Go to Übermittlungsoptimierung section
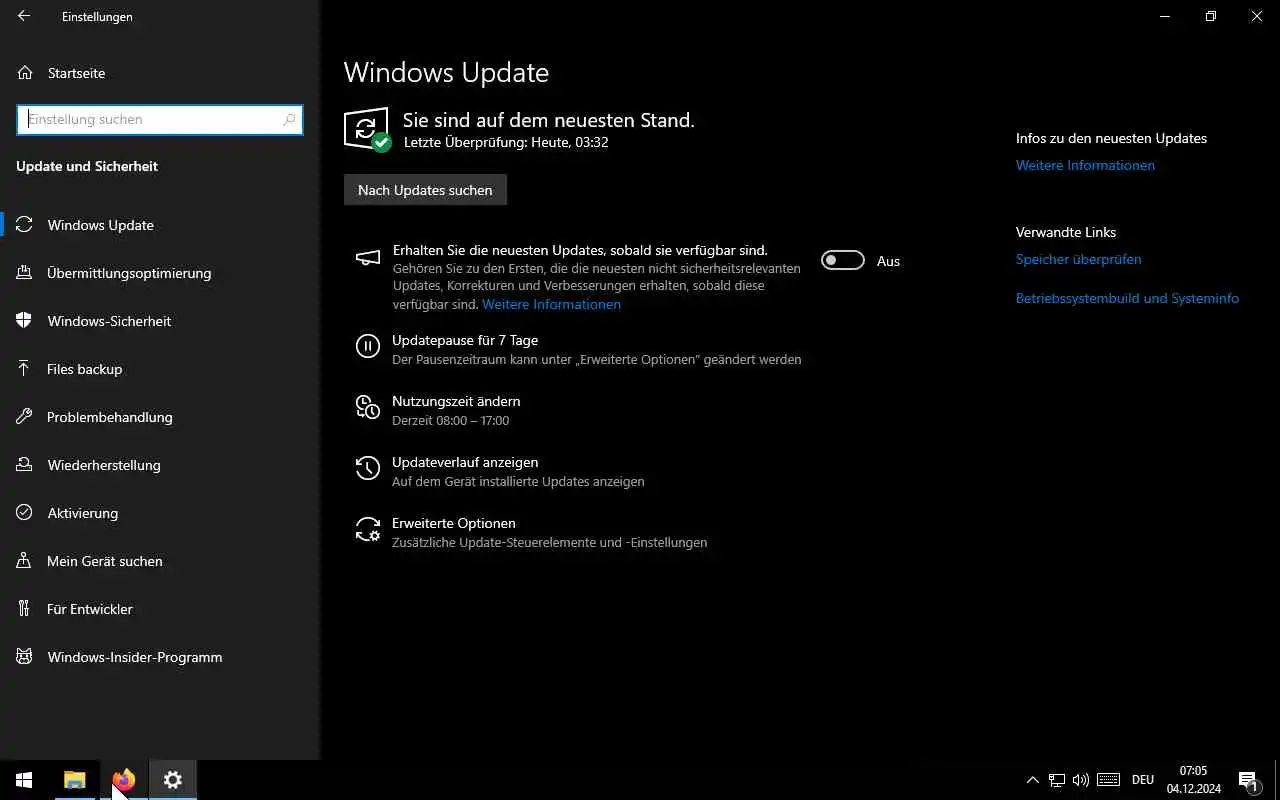 click(x=160, y=273)
